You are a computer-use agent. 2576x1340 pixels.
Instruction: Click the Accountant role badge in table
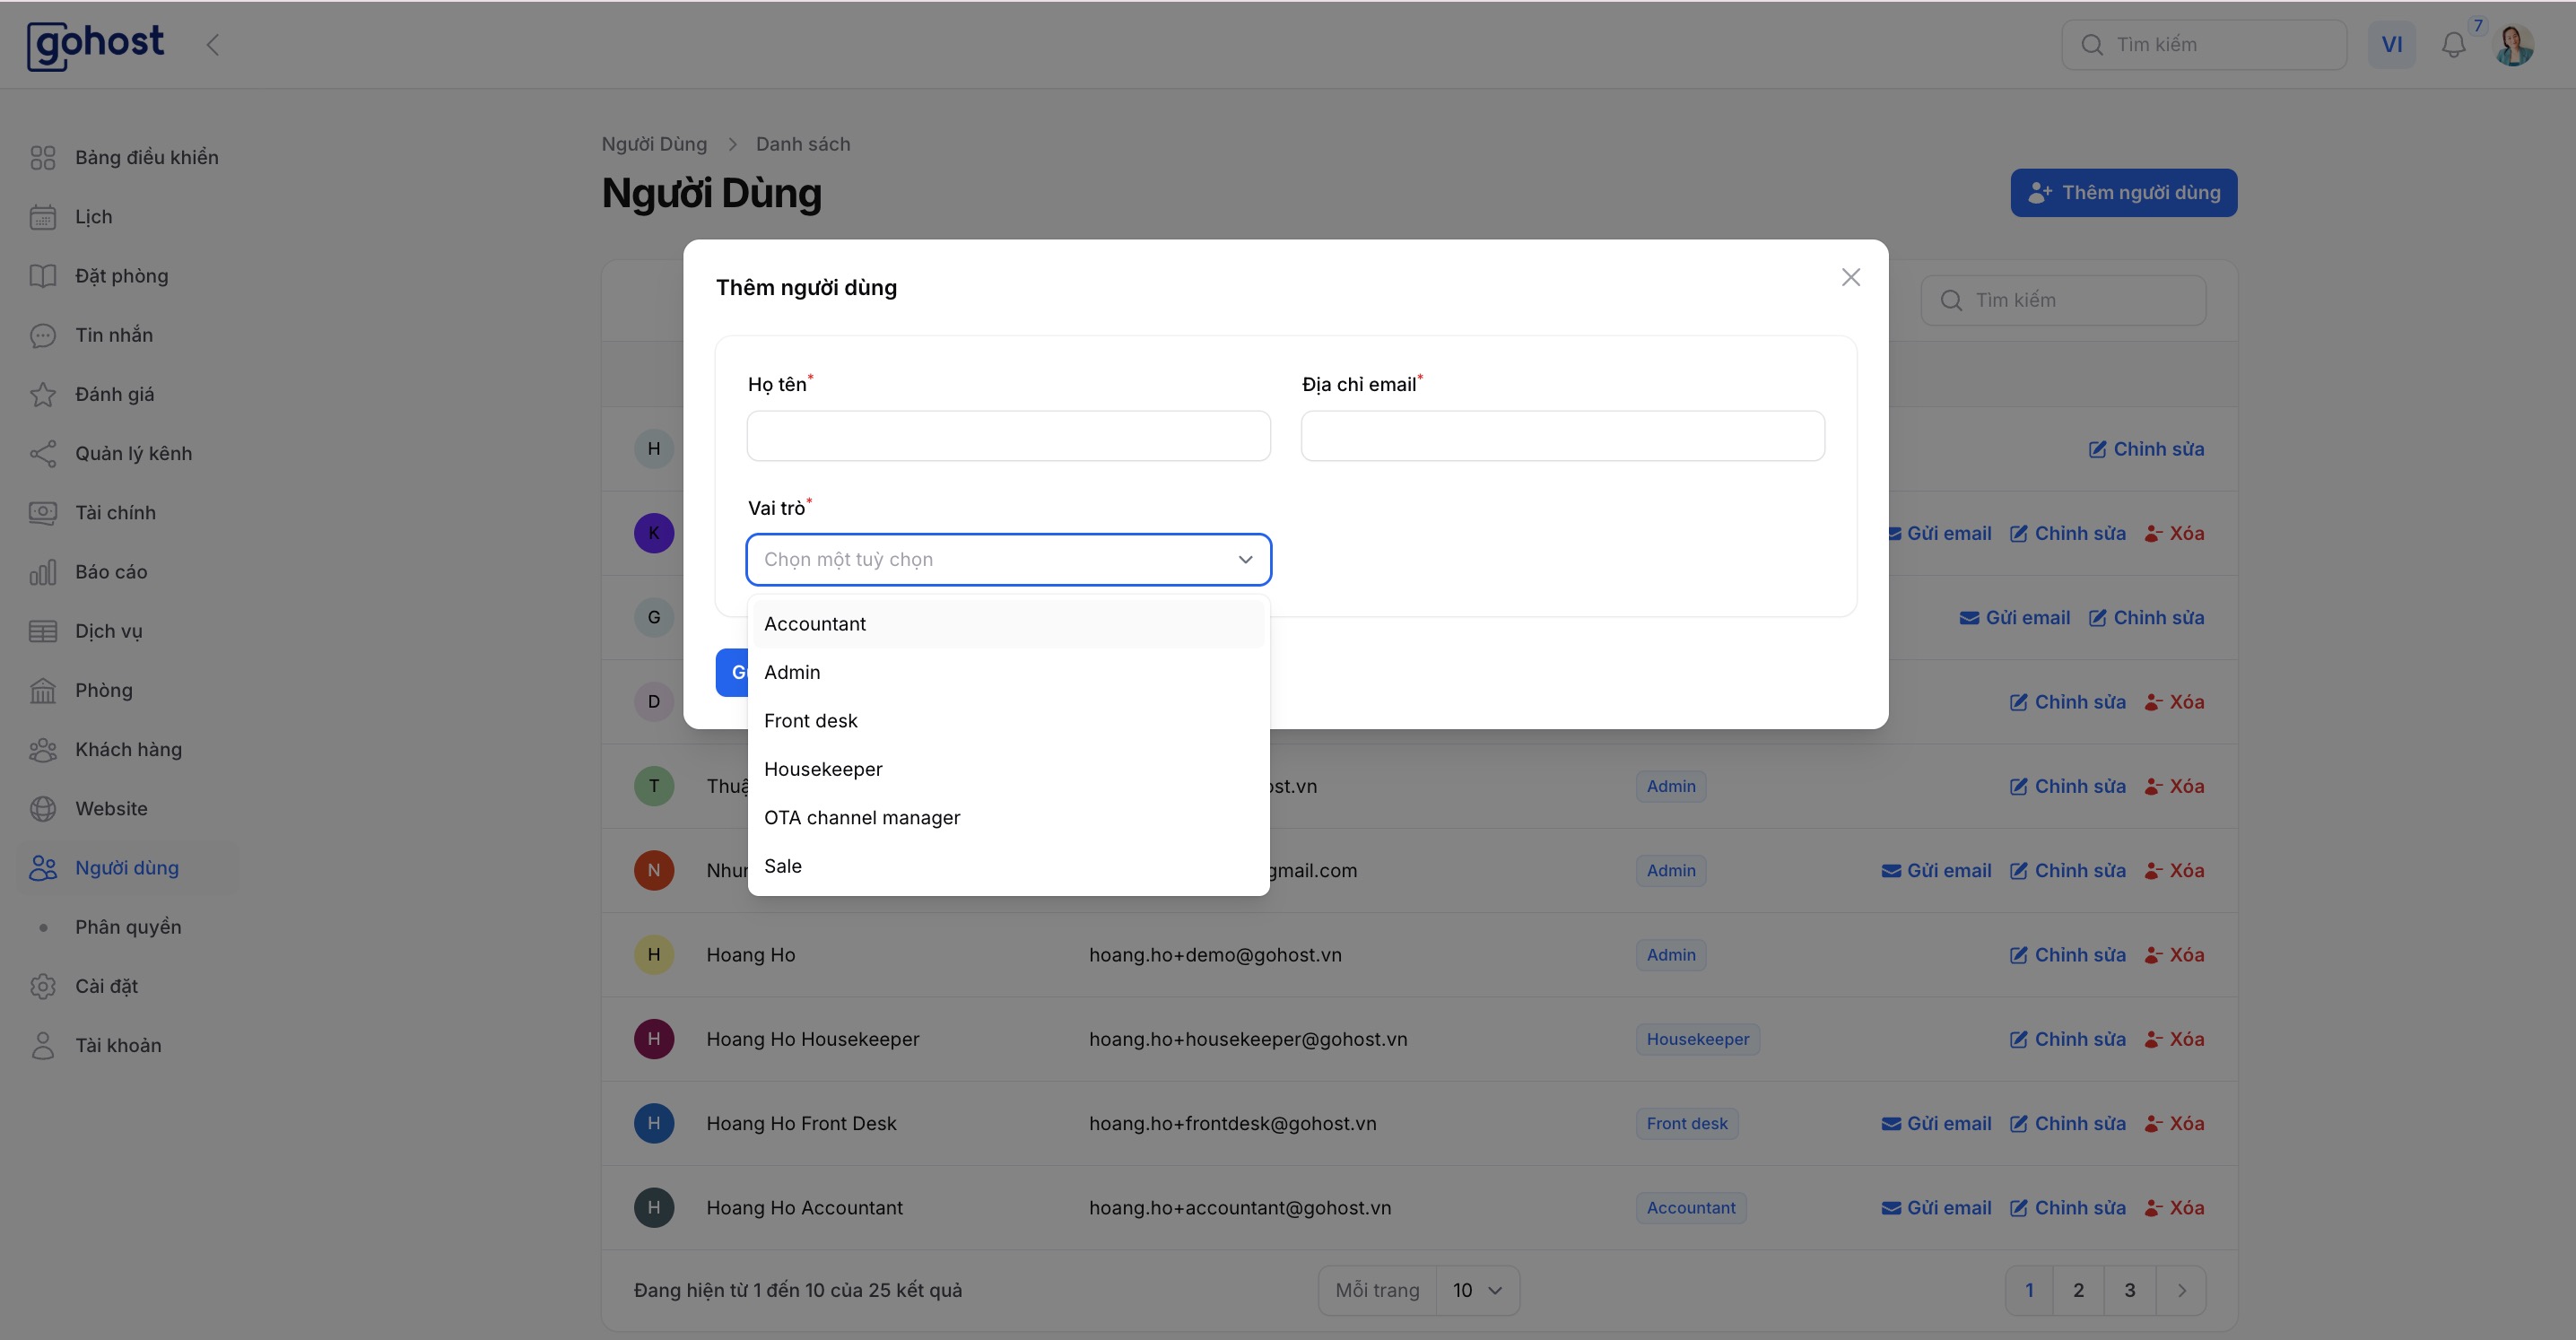1691,1208
